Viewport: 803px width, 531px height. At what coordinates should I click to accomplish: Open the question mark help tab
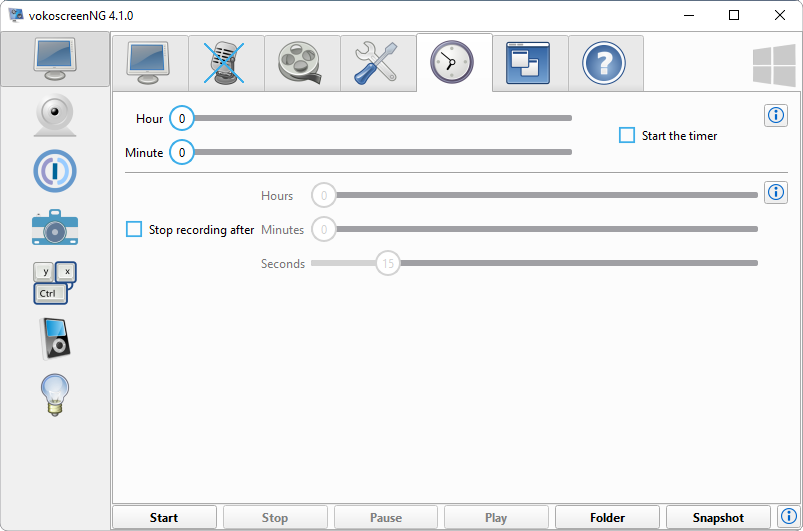[605, 63]
